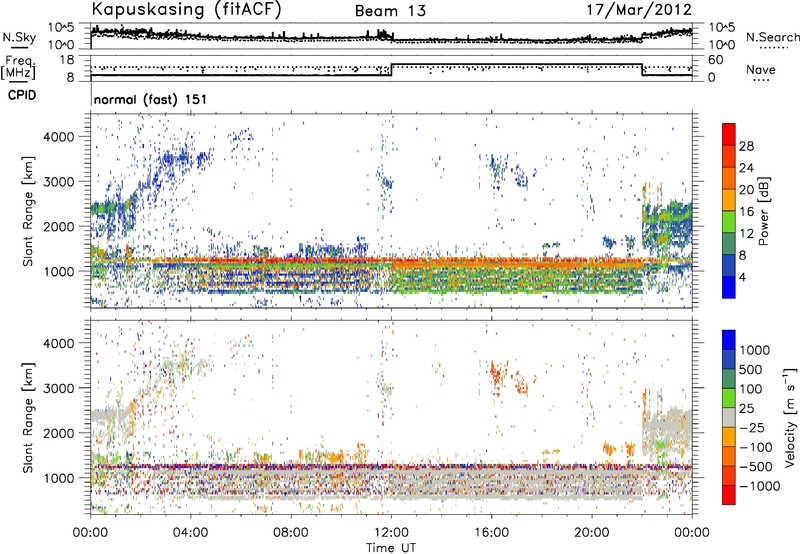Click the "-25" label on the Velocity colorbar

point(752,428)
